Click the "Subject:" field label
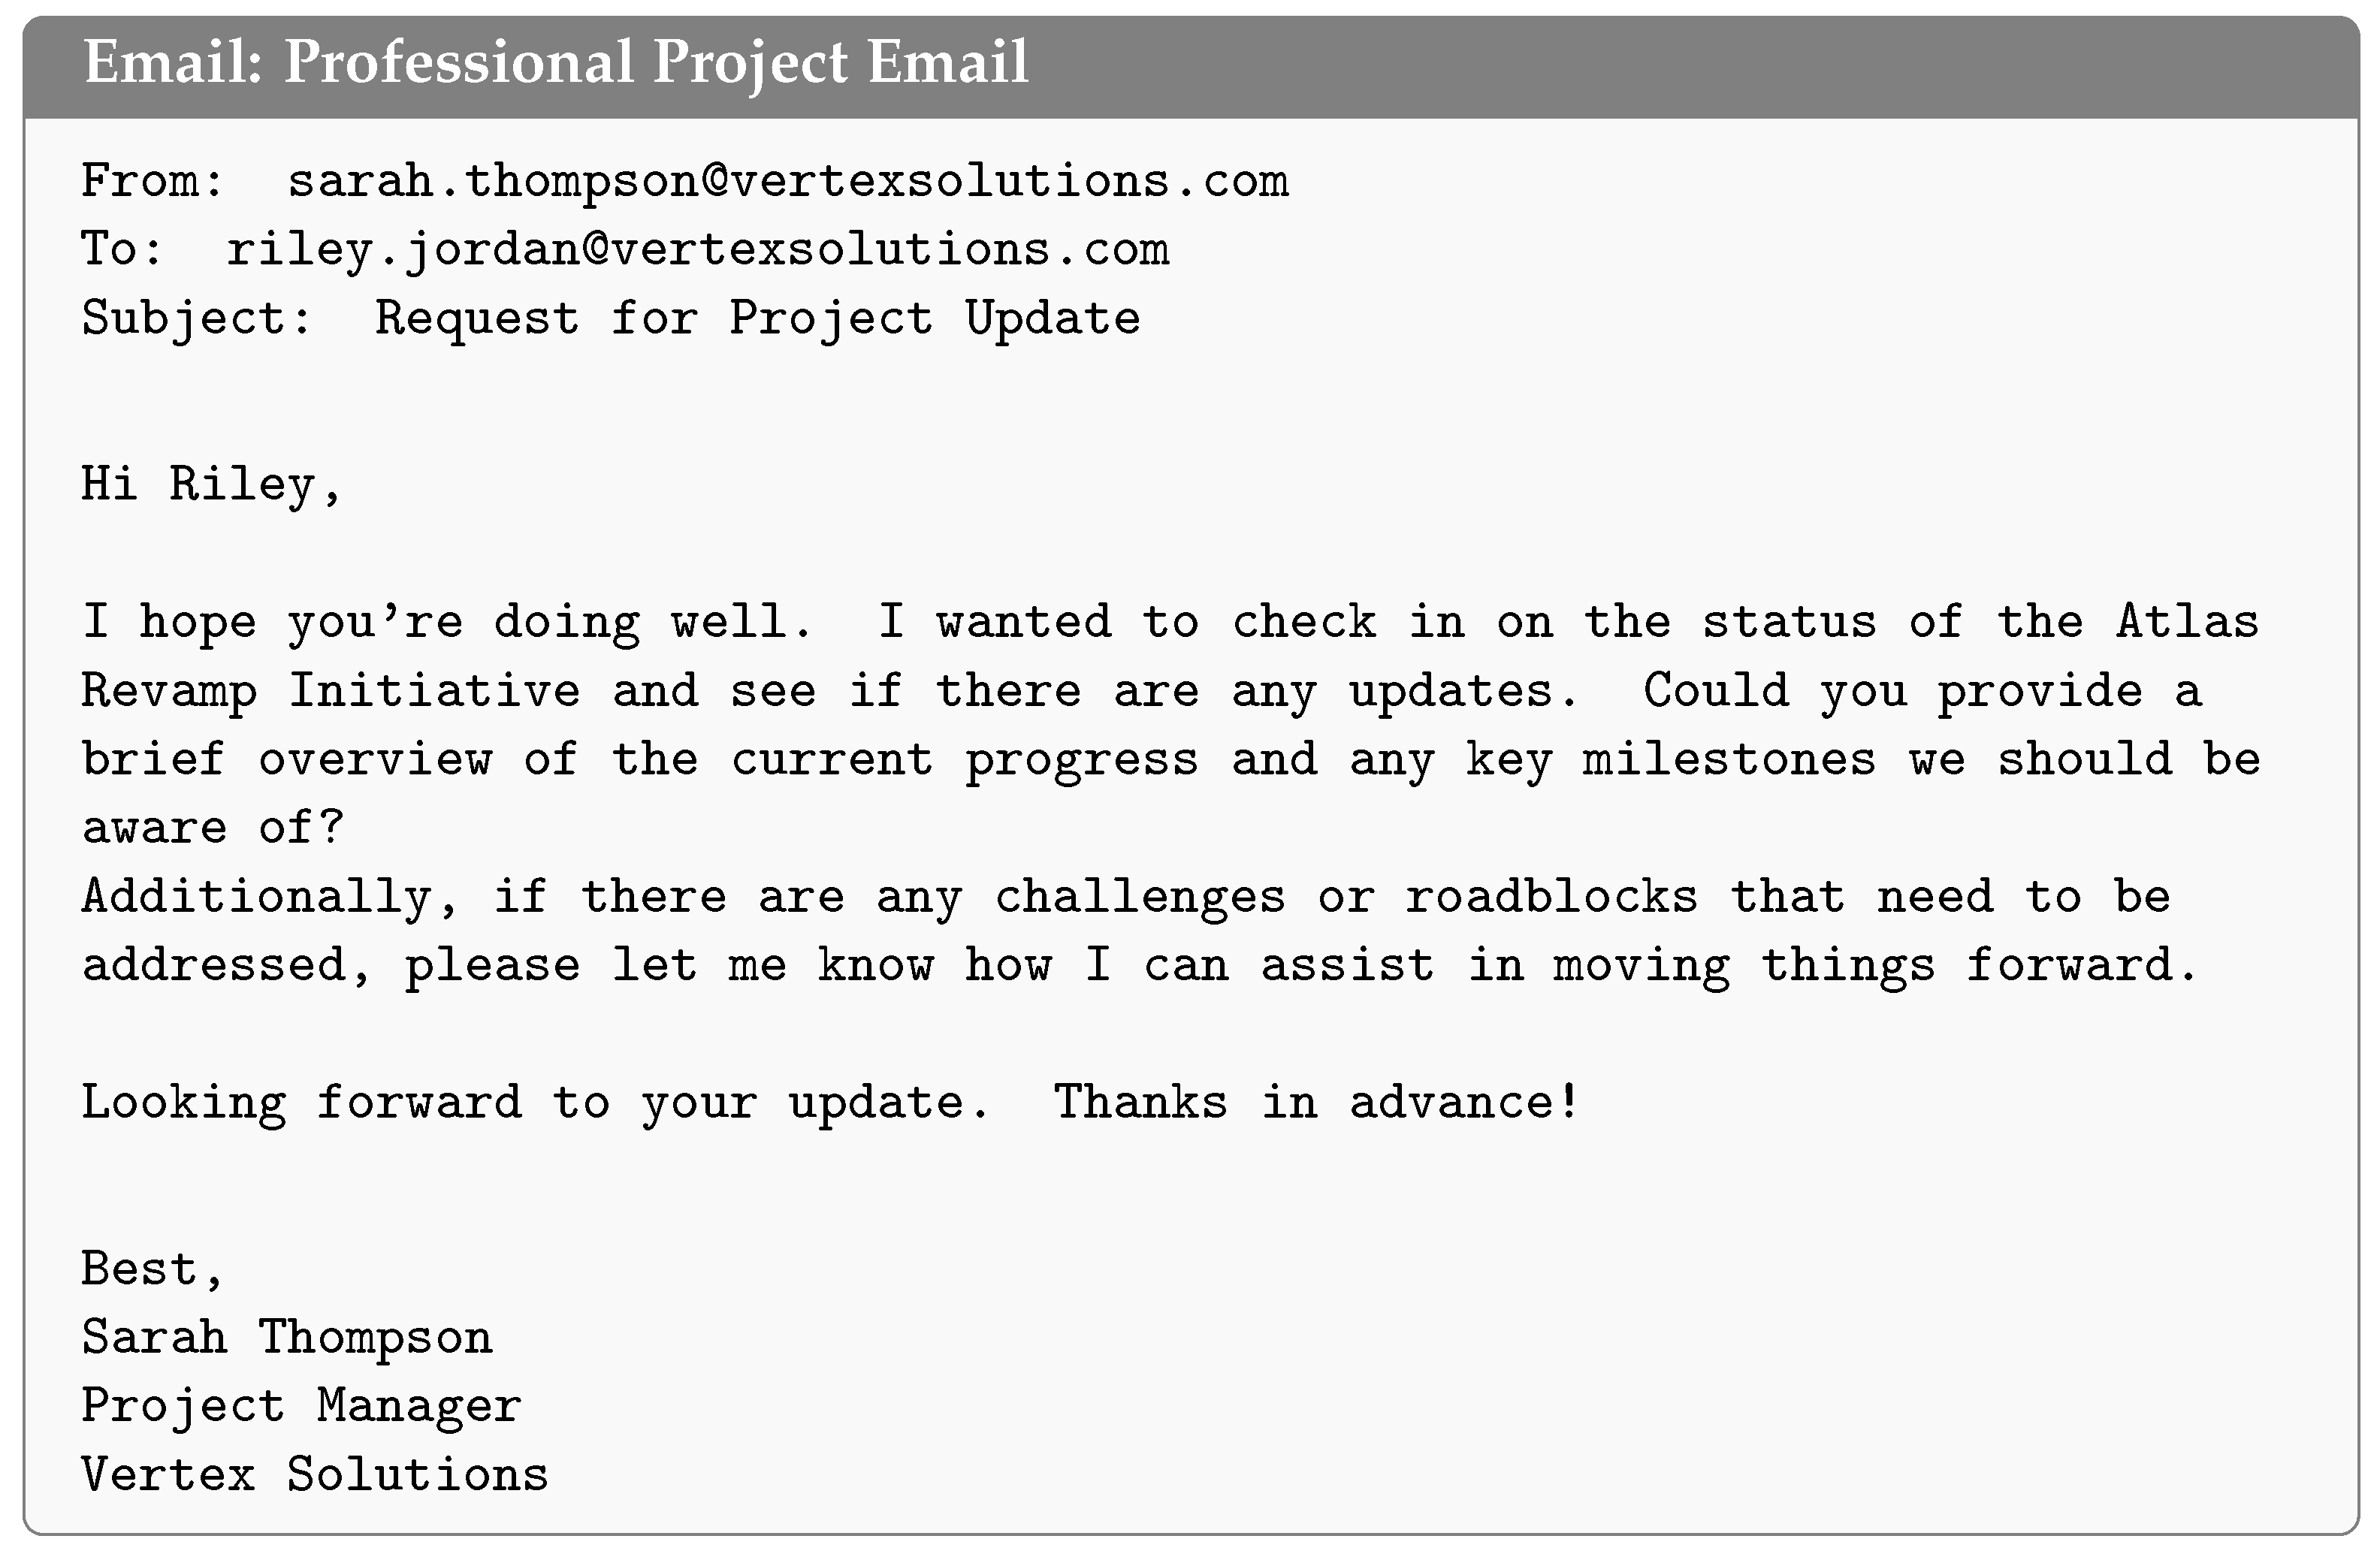 click(197, 319)
